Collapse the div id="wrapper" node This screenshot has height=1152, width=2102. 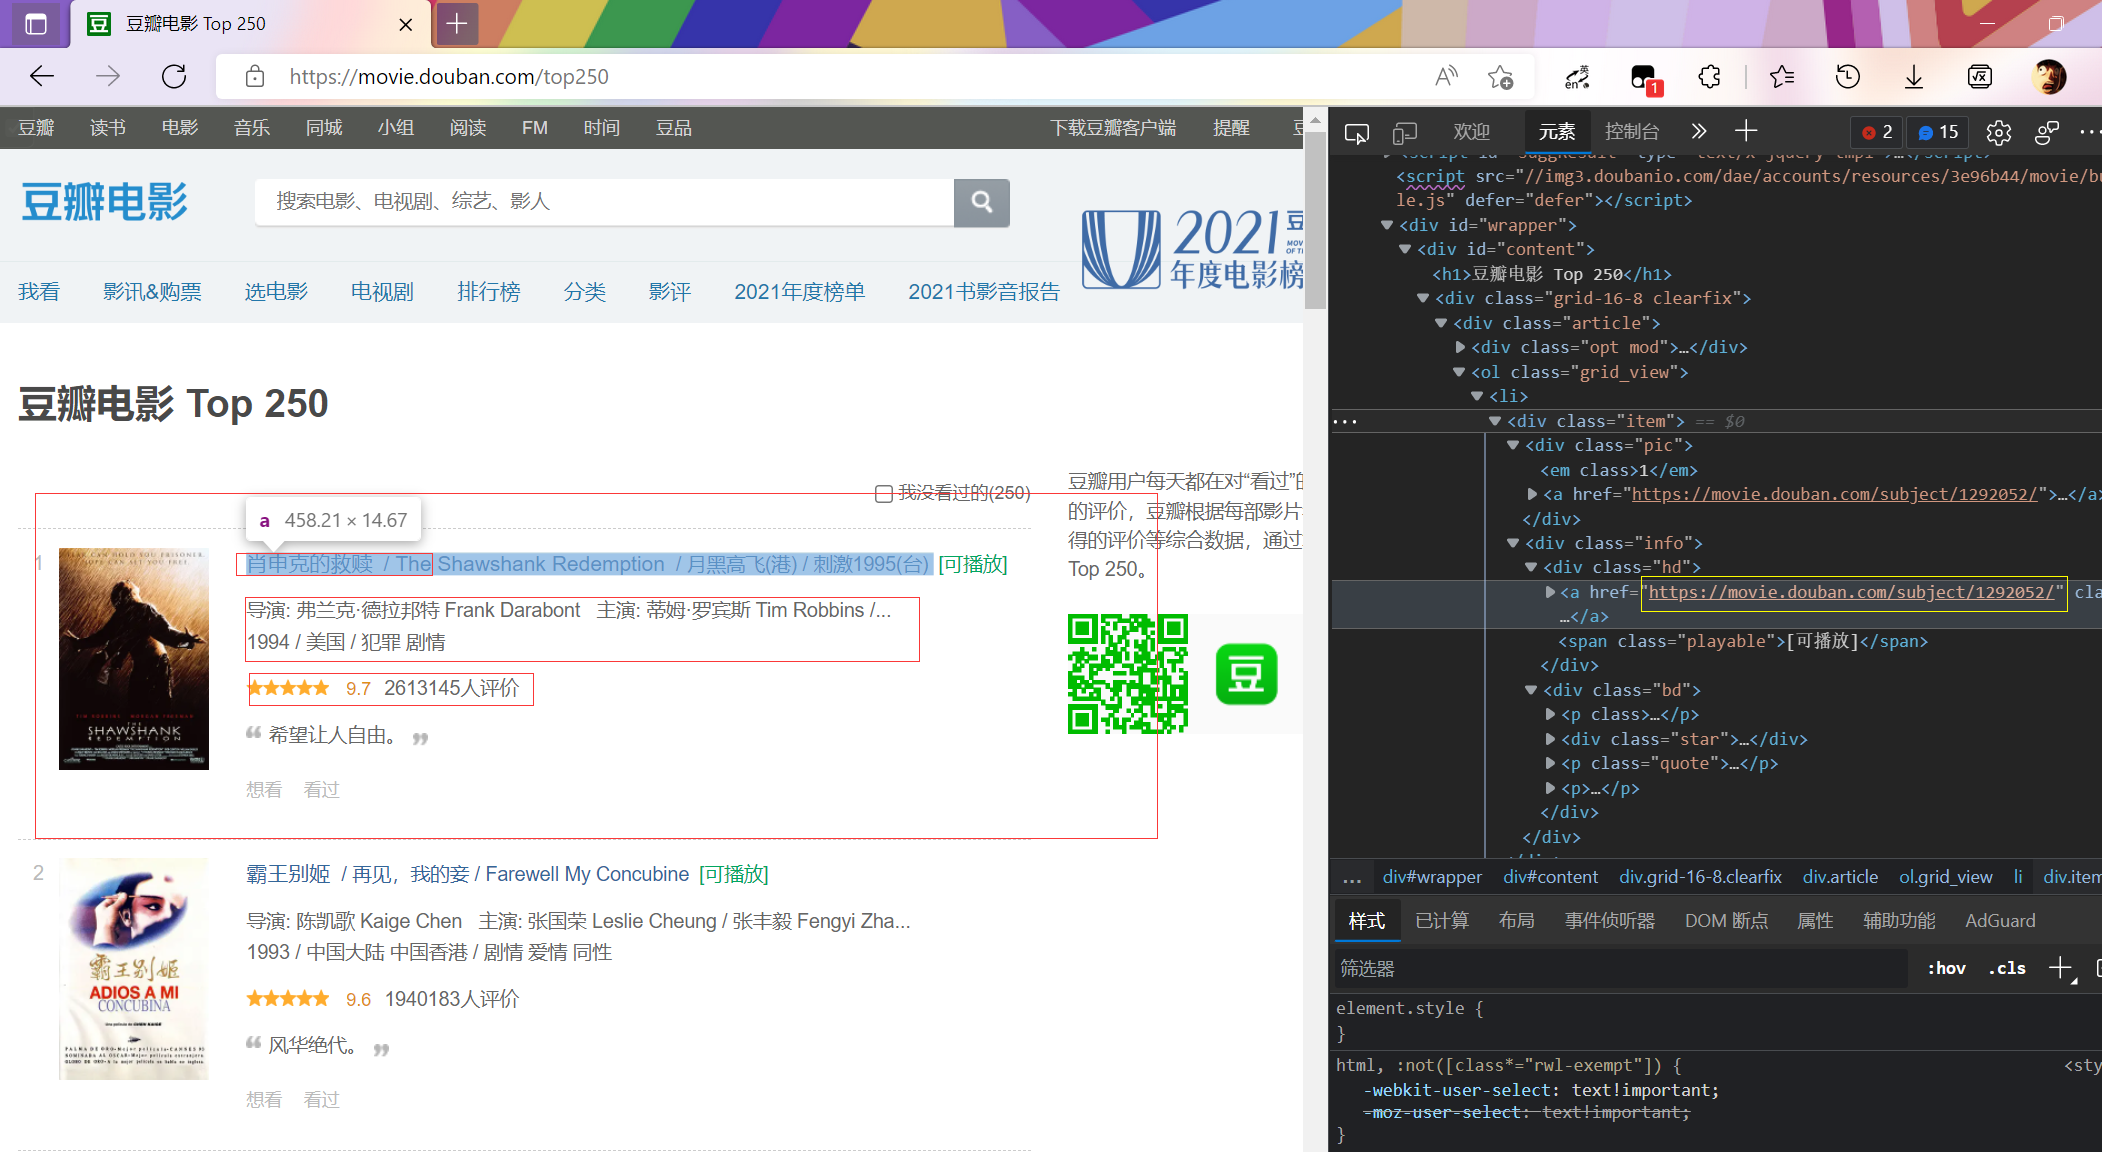click(x=1387, y=225)
